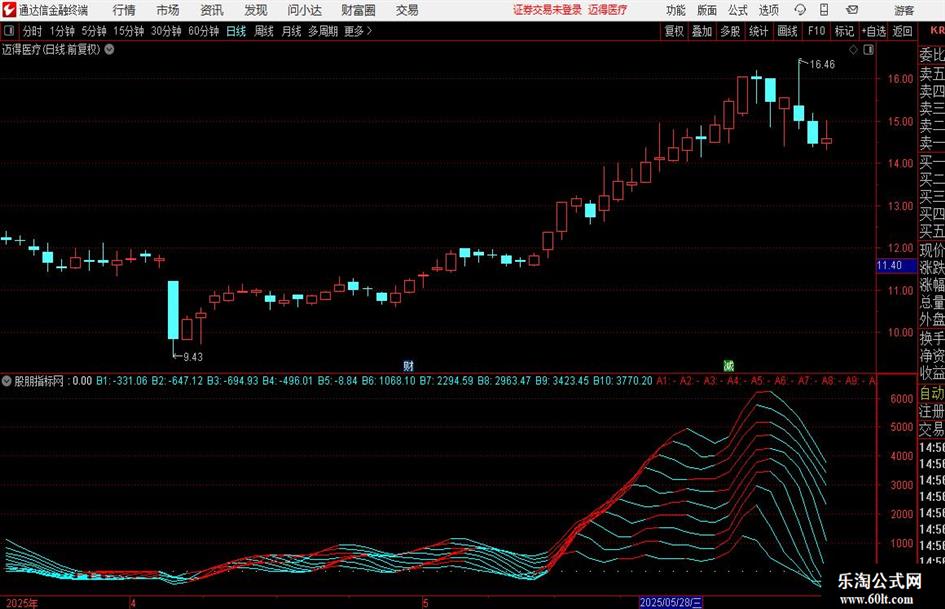Add stock with +自选 button
945x609 pixels.
[873, 31]
